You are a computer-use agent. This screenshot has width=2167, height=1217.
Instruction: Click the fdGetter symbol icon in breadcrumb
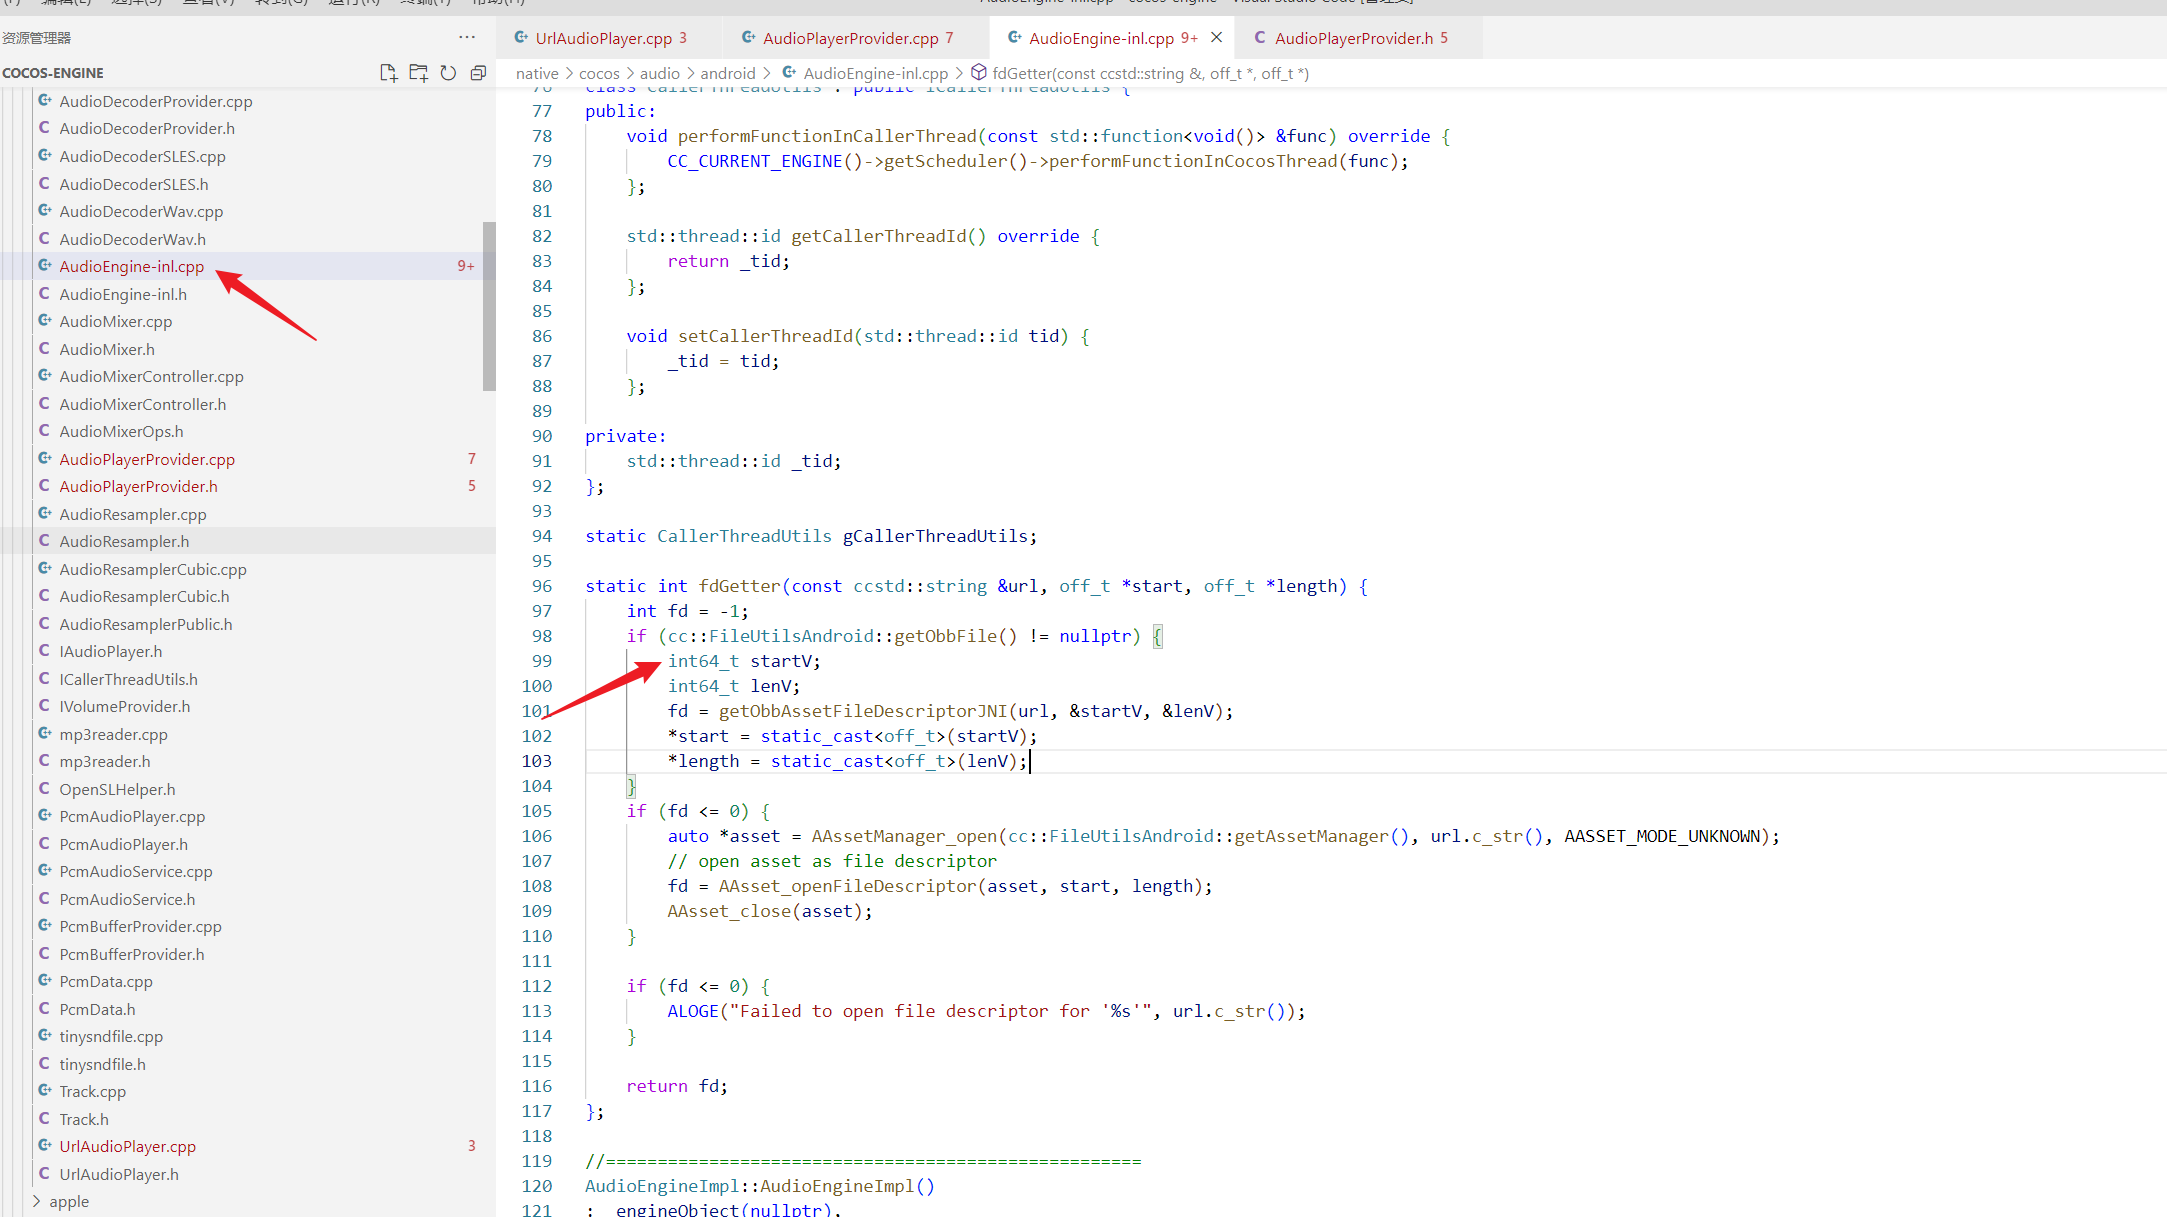tap(979, 73)
